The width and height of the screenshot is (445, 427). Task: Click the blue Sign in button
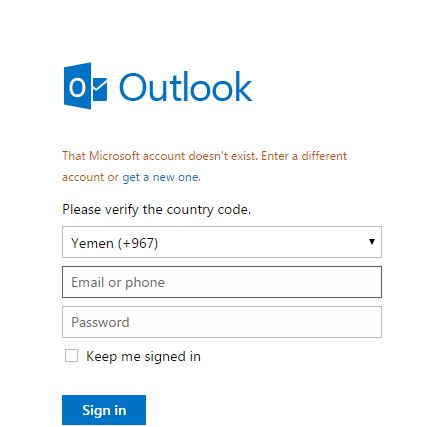point(104,410)
